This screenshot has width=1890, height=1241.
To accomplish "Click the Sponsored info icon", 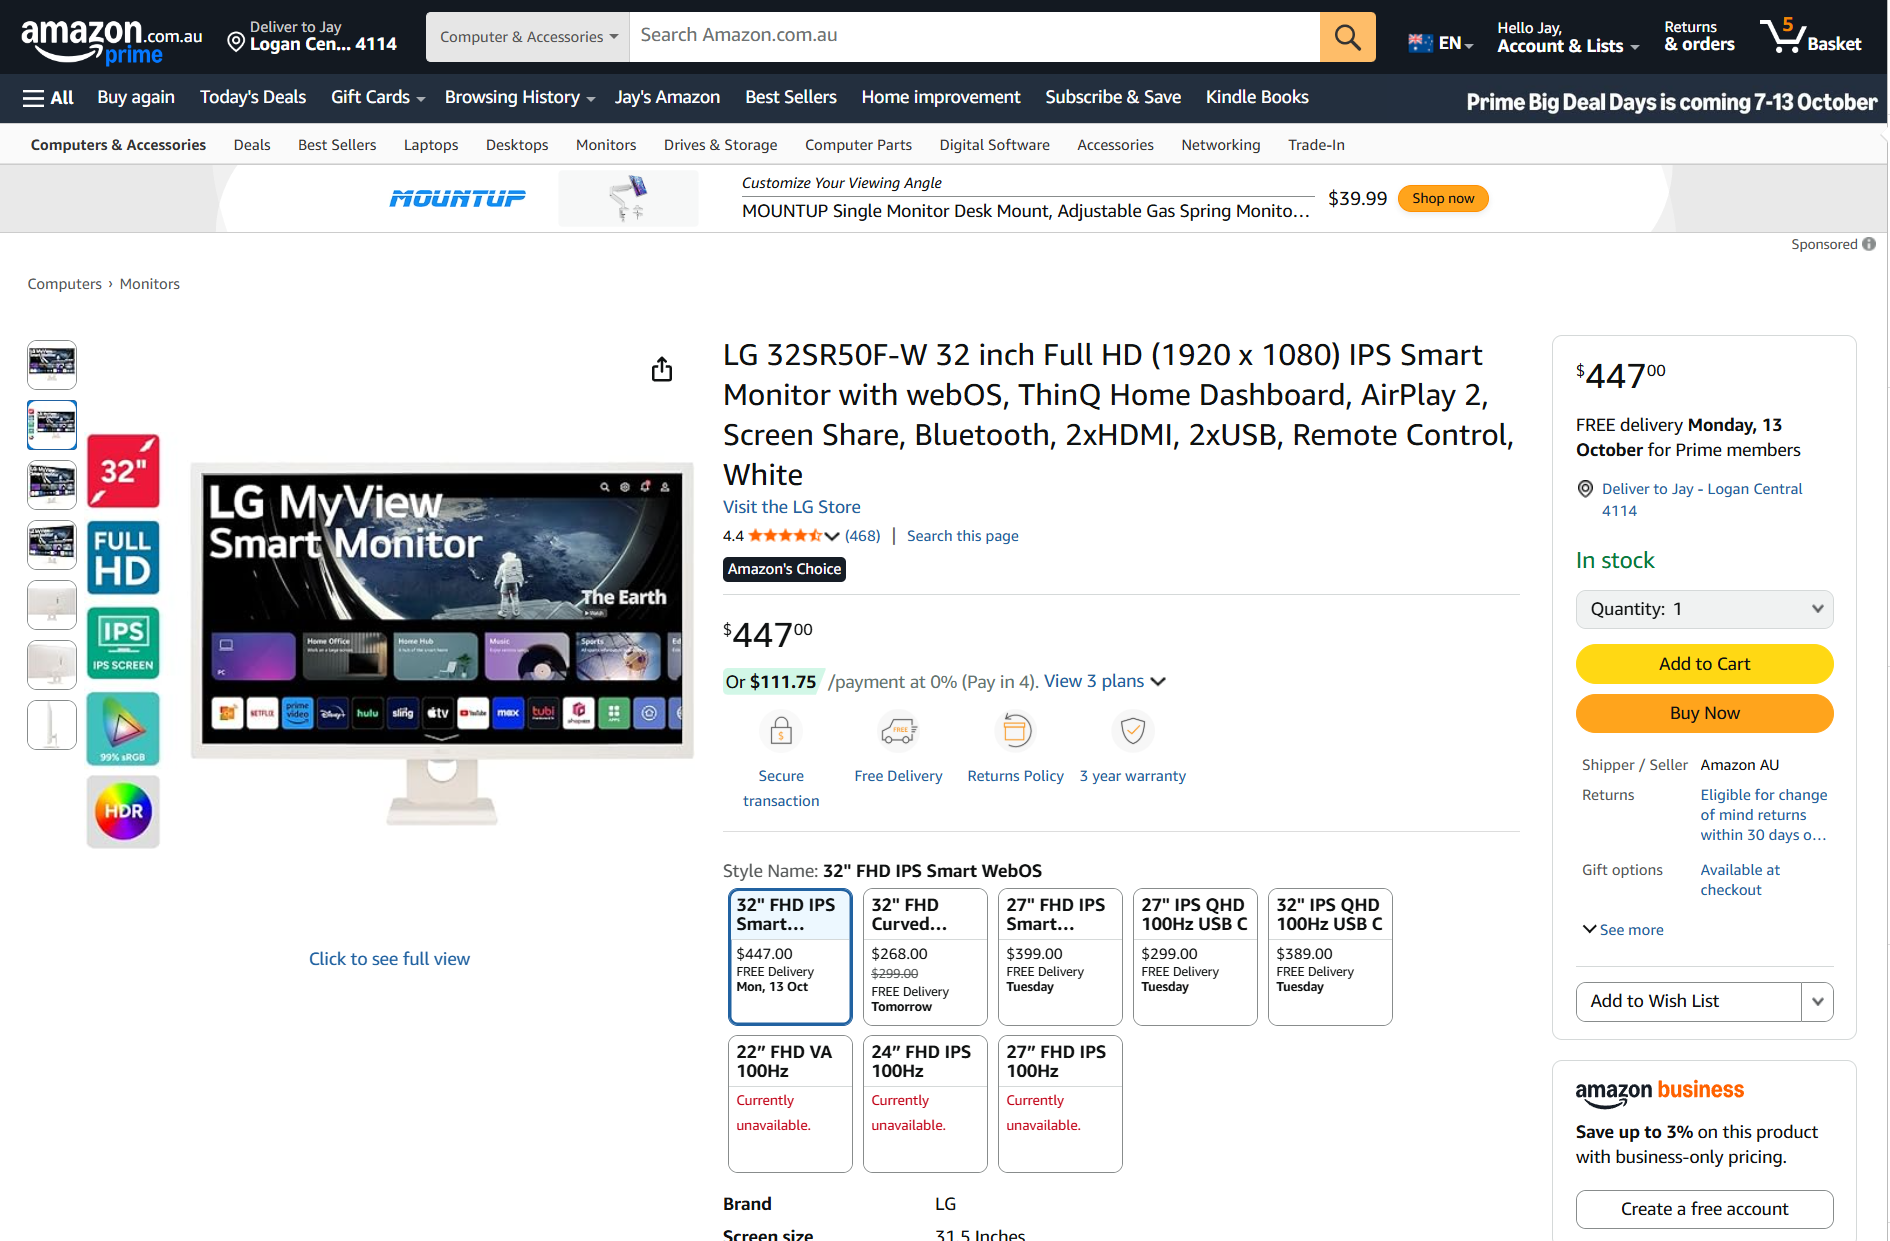I will point(1869,244).
